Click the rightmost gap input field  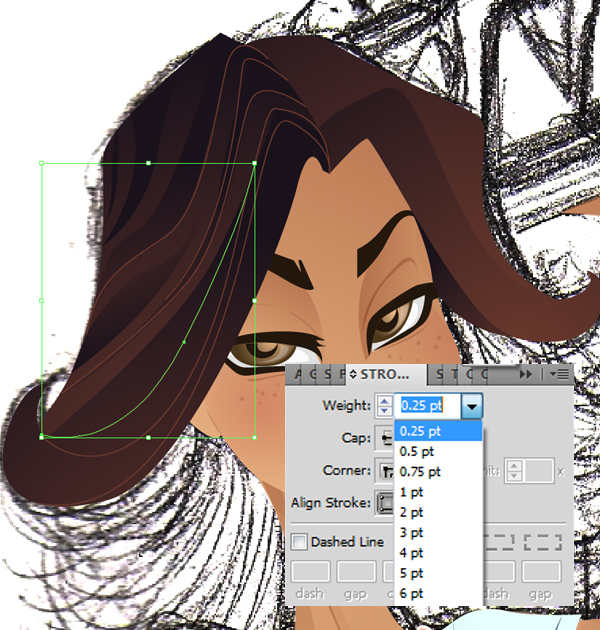(x=541, y=571)
